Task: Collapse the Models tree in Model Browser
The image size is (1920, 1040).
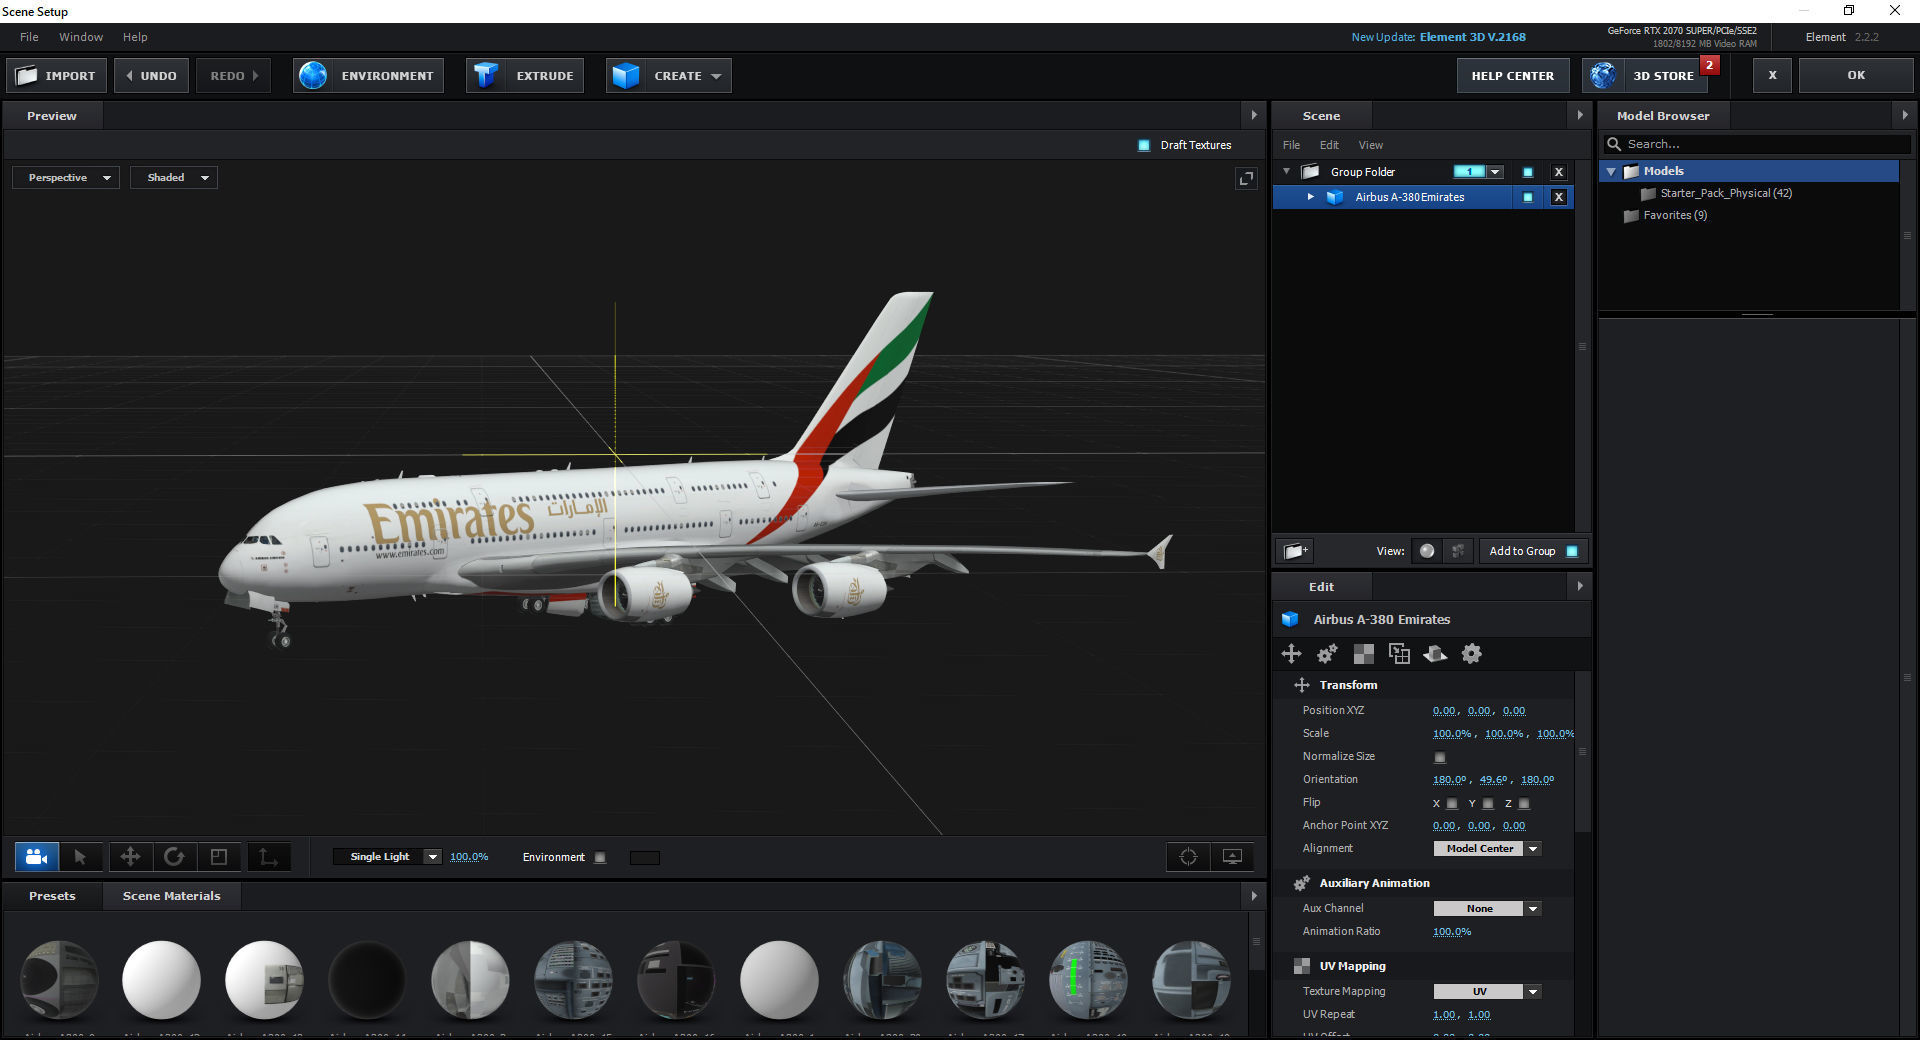Action: [1611, 172]
